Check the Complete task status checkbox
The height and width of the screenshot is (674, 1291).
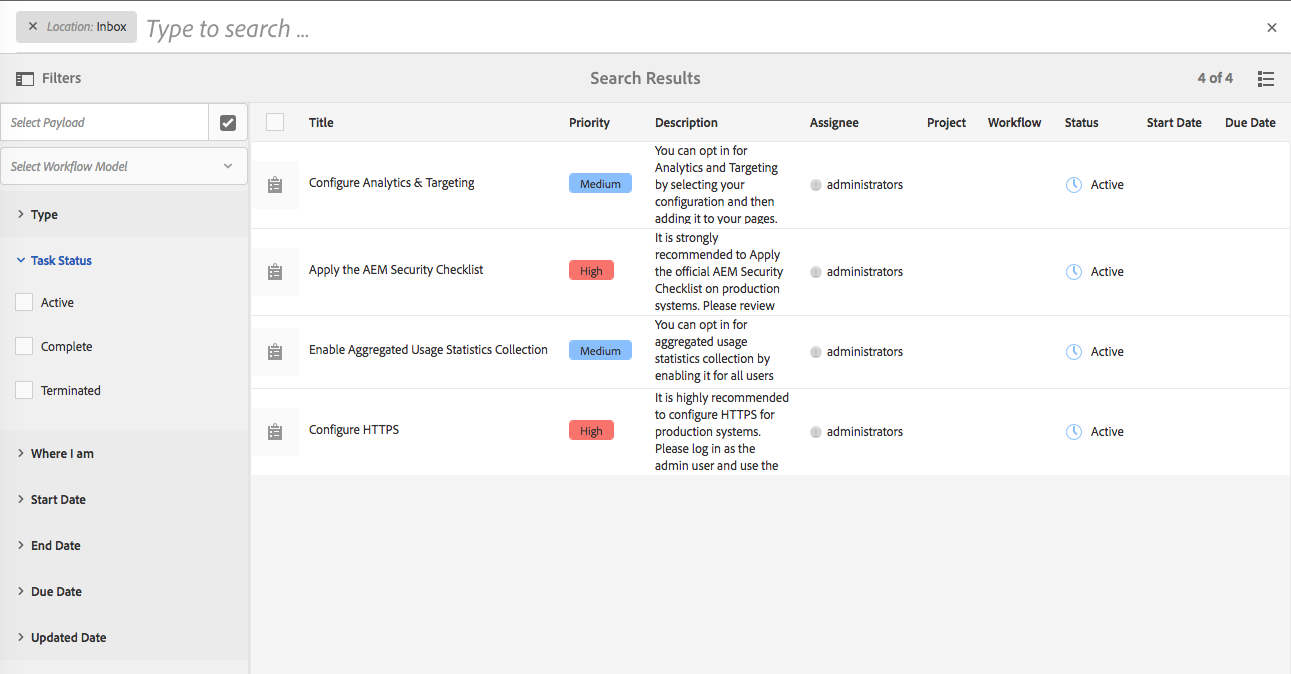coord(25,346)
